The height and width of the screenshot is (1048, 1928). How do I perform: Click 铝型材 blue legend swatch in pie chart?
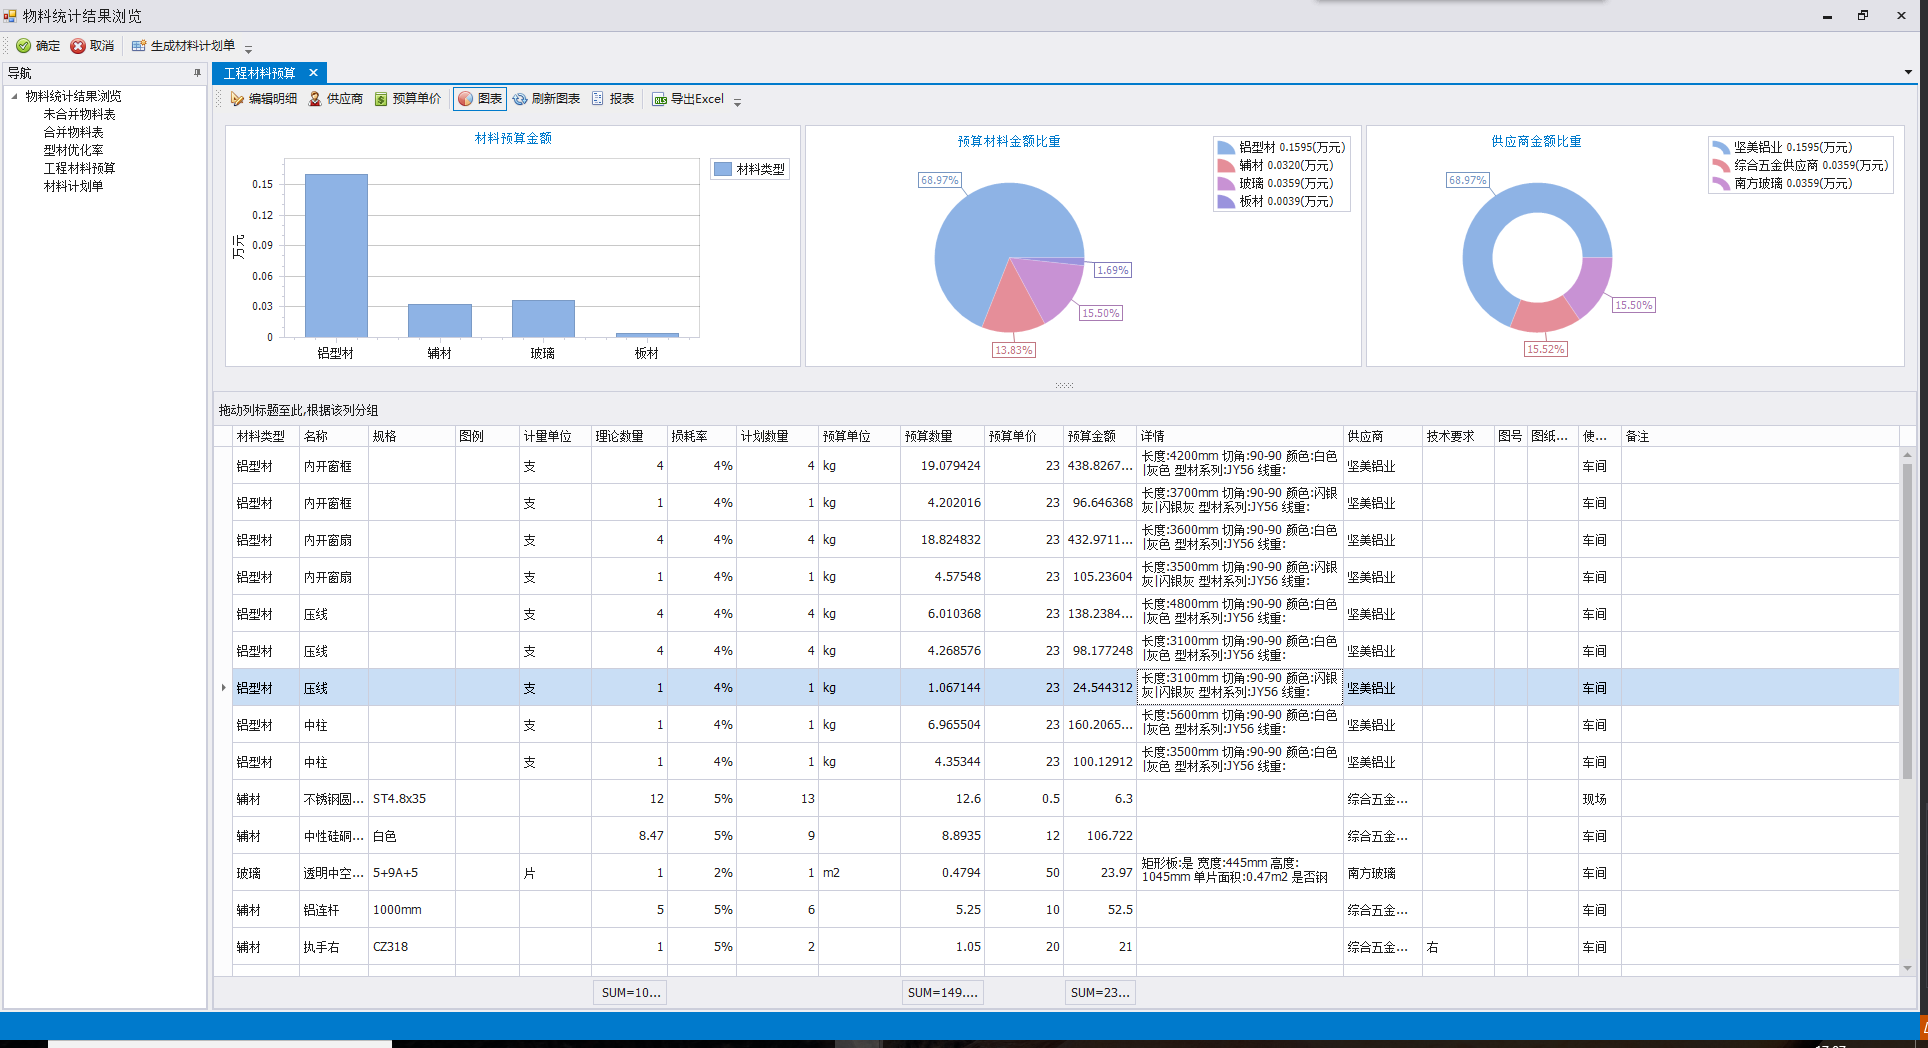(1225, 148)
